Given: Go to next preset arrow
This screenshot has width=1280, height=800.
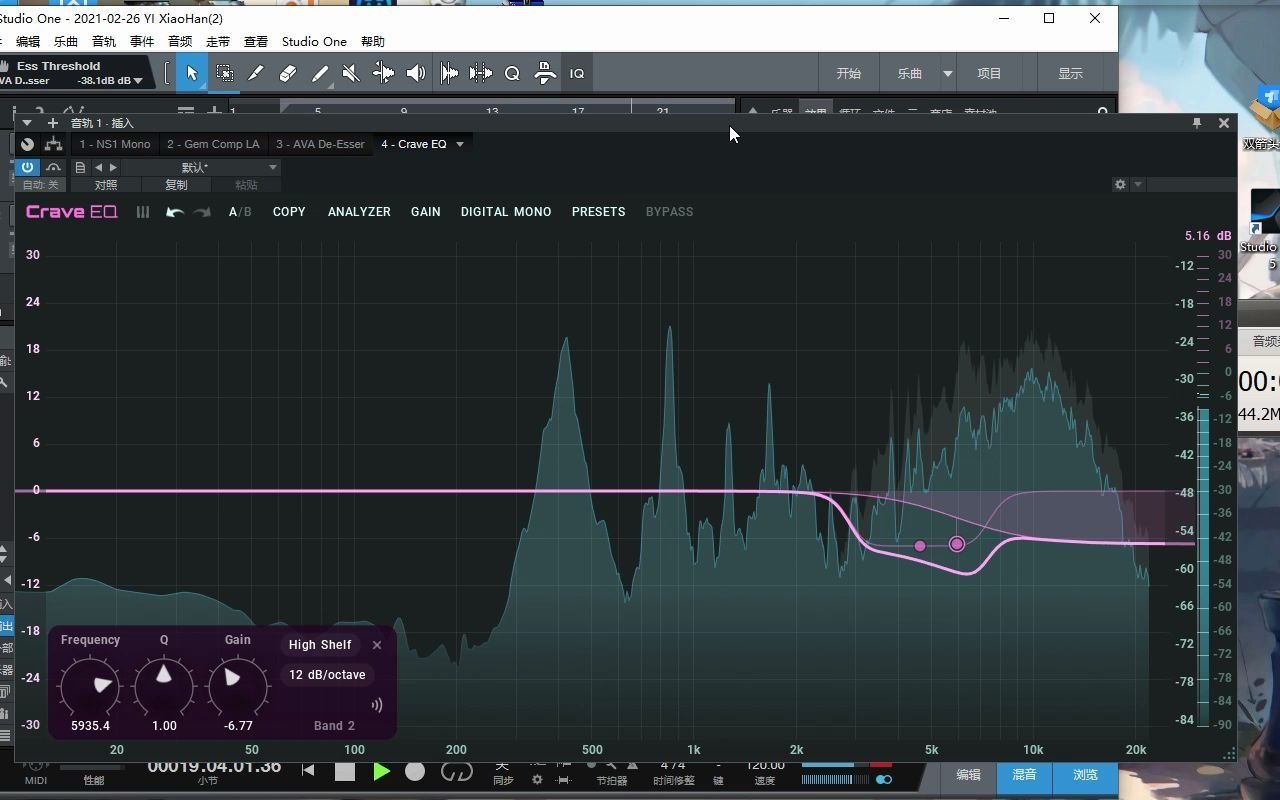Looking at the screenshot, I should (113, 167).
